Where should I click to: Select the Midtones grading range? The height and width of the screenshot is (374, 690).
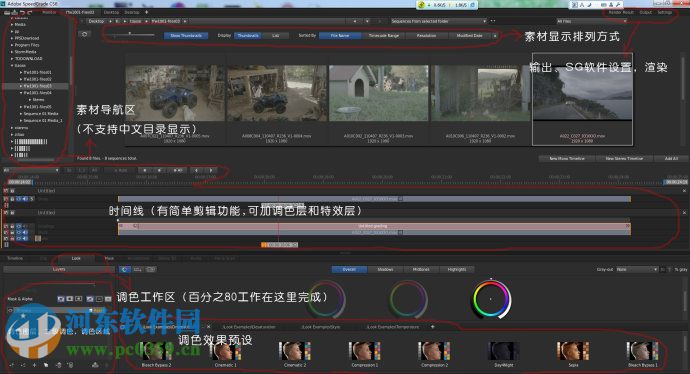tap(421, 269)
